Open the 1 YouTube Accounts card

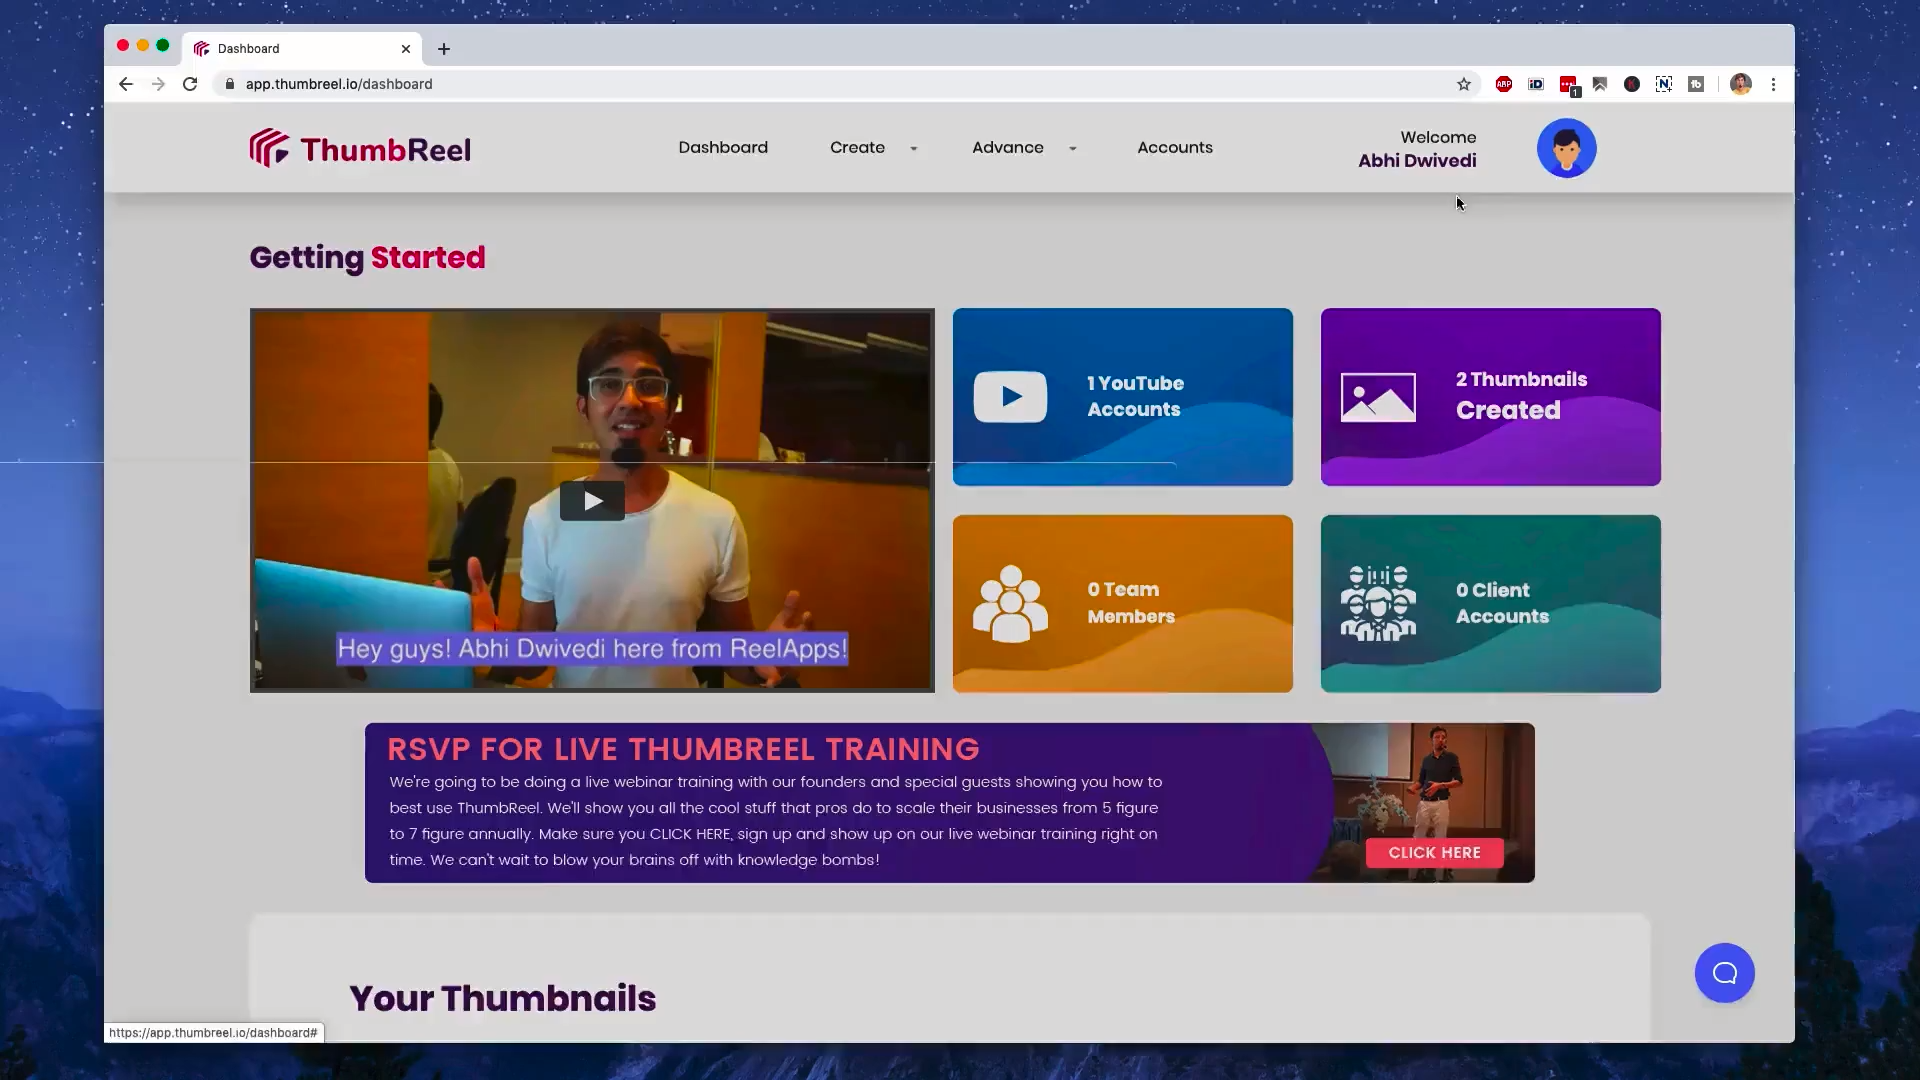coord(1122,397)
